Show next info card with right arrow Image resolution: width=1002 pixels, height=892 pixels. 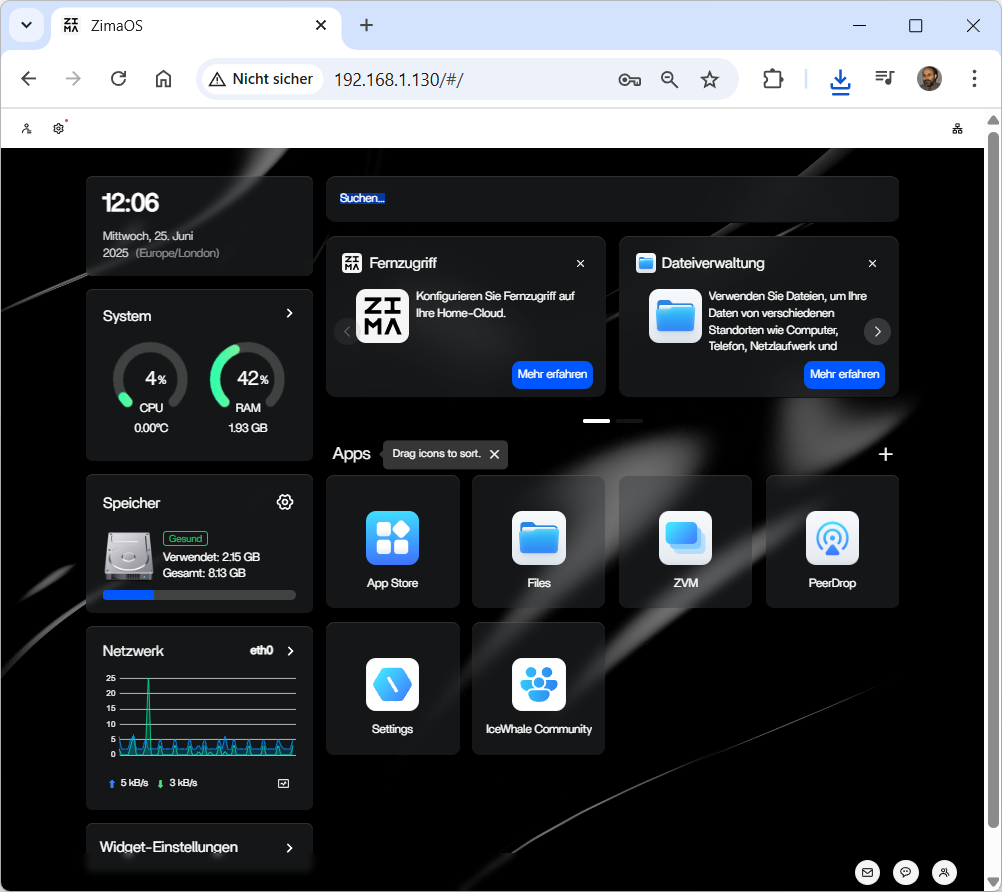click(x=877, y=331)
